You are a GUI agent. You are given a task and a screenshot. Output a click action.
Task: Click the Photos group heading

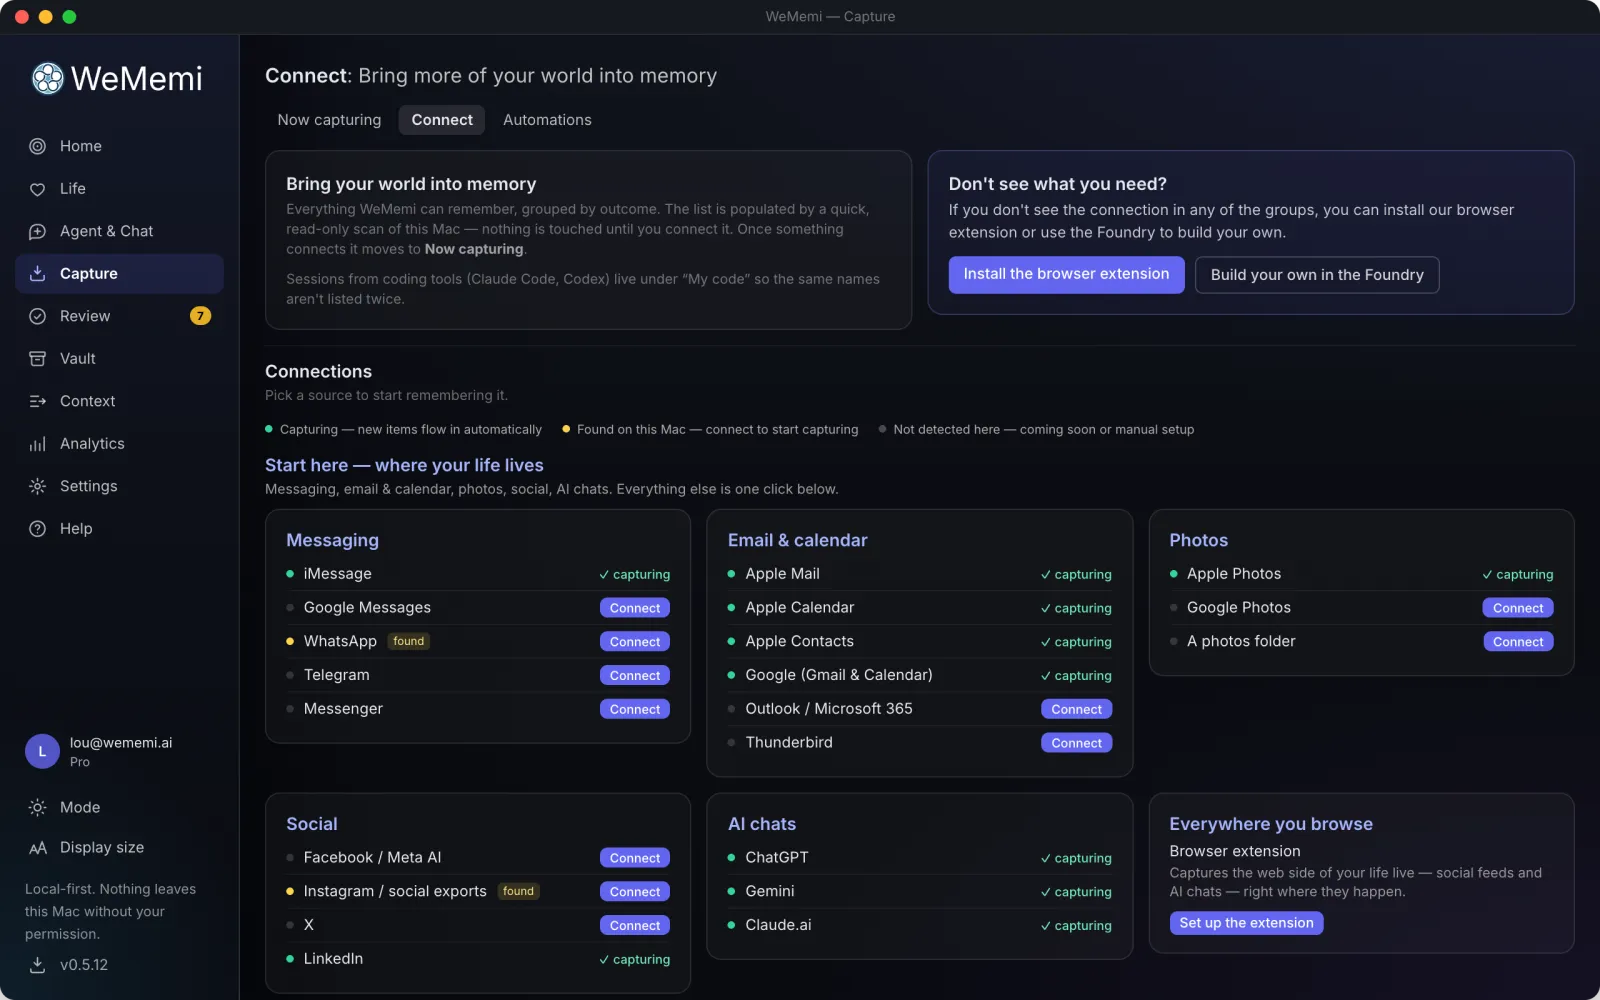point(1198,540)
